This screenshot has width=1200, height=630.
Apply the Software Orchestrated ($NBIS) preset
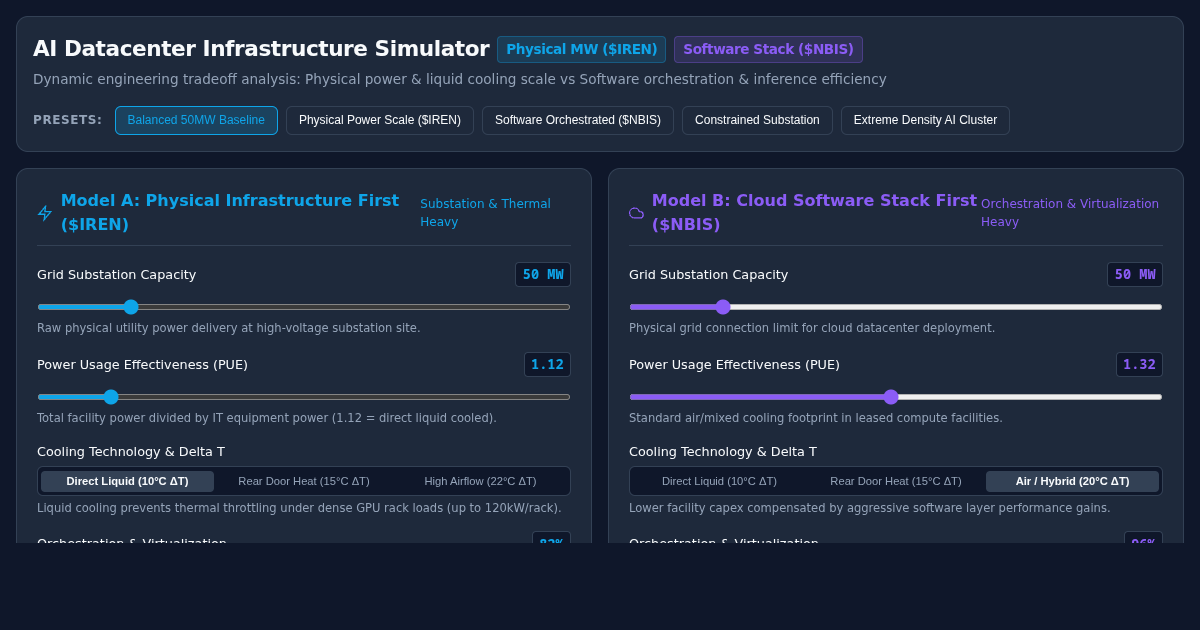[x=578, y=120]
